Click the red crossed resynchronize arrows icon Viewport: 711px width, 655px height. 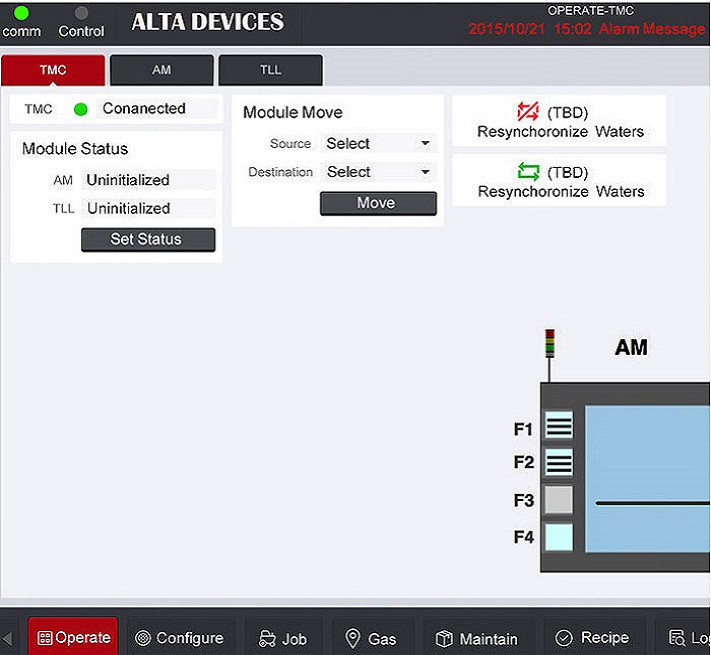(528, 112)
